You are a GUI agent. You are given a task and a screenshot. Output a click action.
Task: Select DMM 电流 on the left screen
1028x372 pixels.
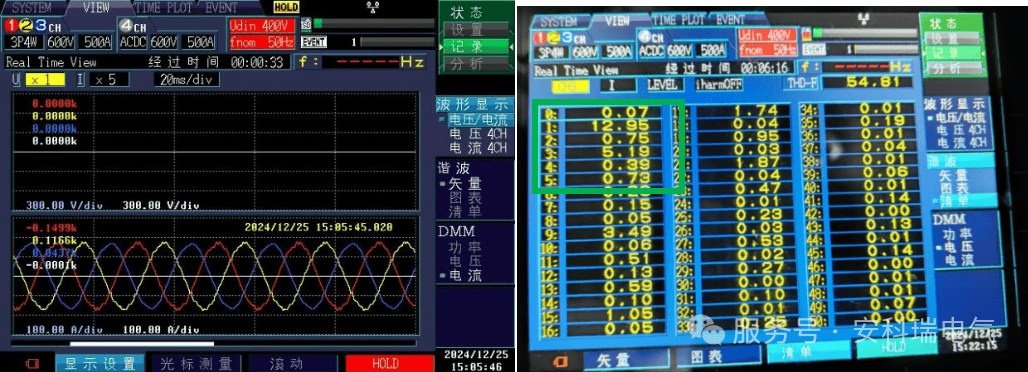[x=465, y=276]
